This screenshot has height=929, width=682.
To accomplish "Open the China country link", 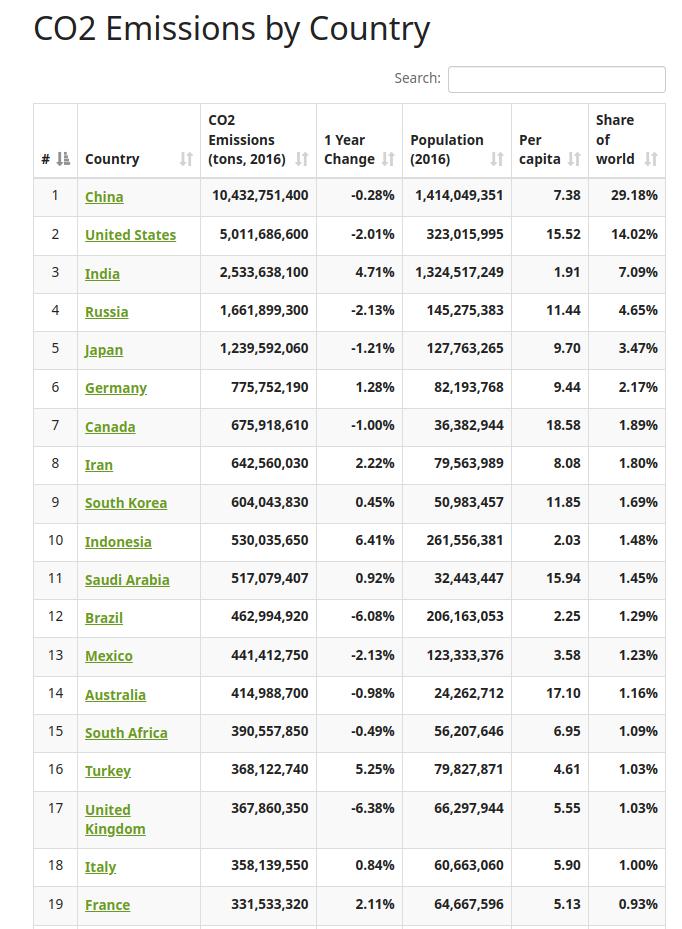I will point(104,197).
